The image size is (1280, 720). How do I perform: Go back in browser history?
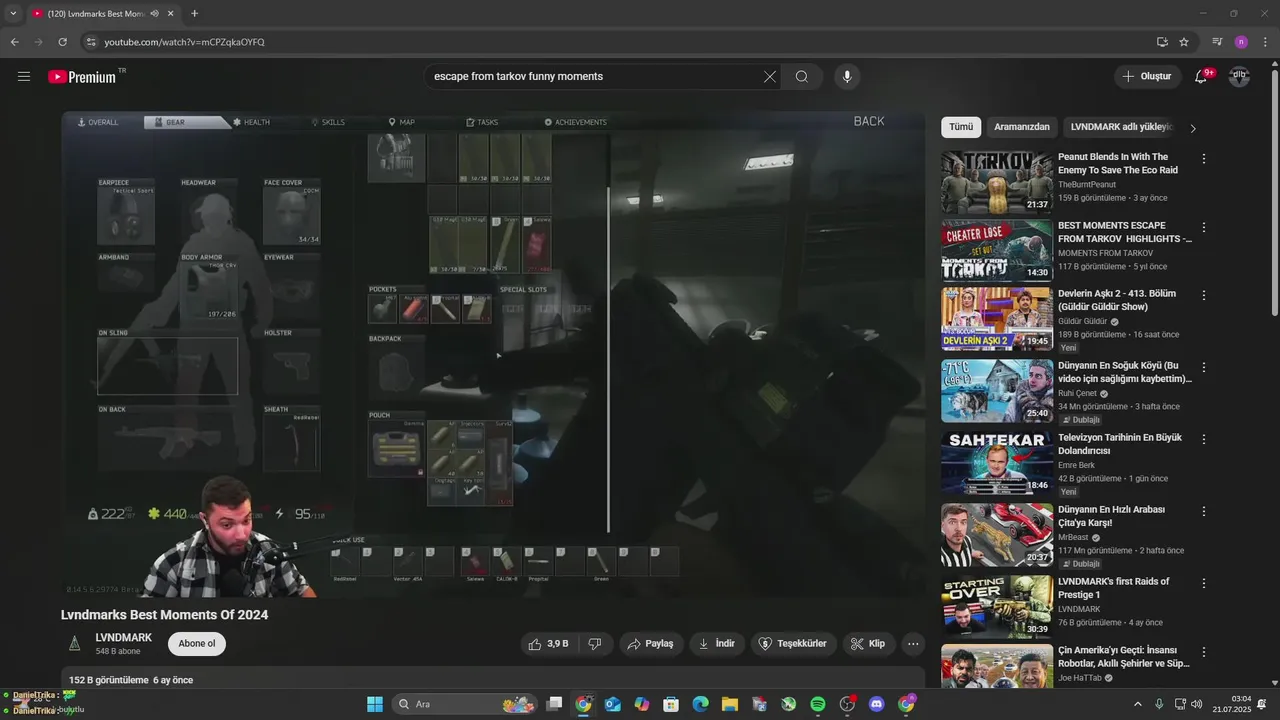14,42
